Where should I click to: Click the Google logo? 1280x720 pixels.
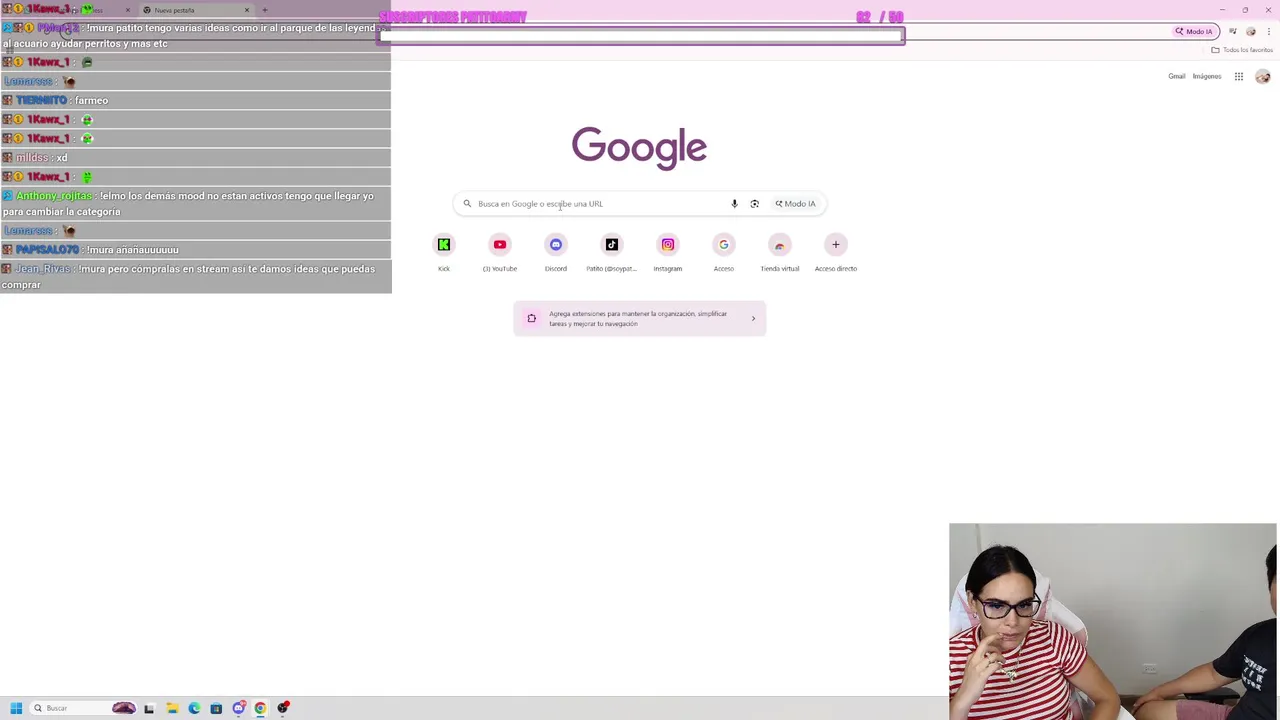coord(639,147)
